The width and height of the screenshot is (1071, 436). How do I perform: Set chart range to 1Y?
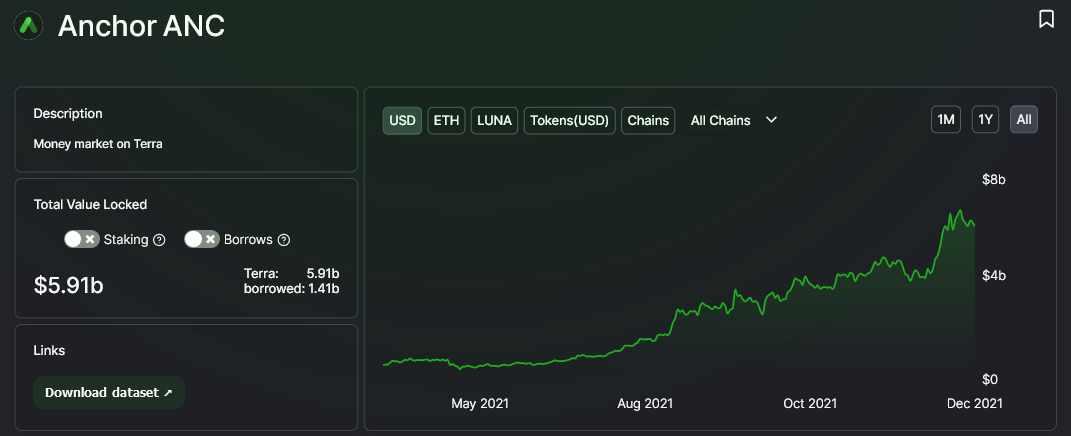985,120
